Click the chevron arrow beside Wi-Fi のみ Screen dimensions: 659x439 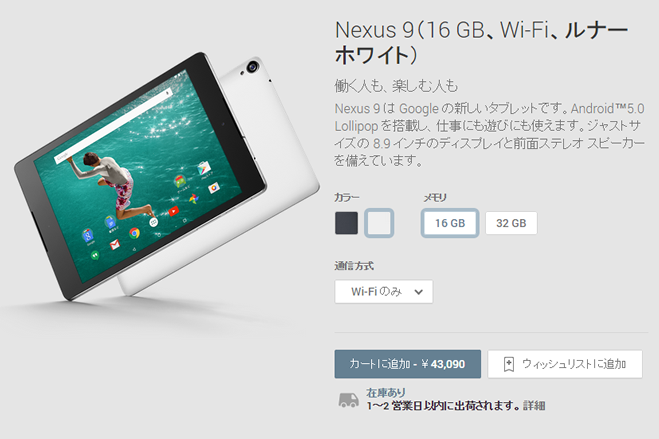[418, 292]
